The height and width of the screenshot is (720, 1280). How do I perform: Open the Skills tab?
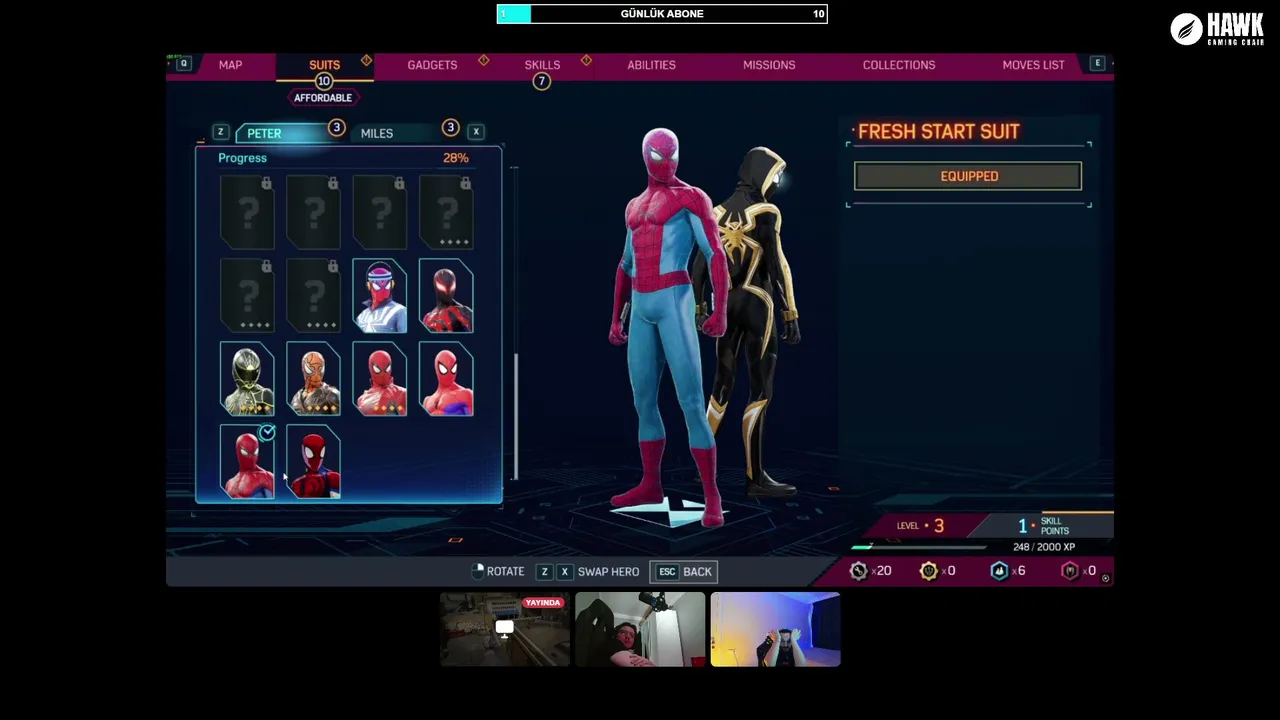[542, 65]
